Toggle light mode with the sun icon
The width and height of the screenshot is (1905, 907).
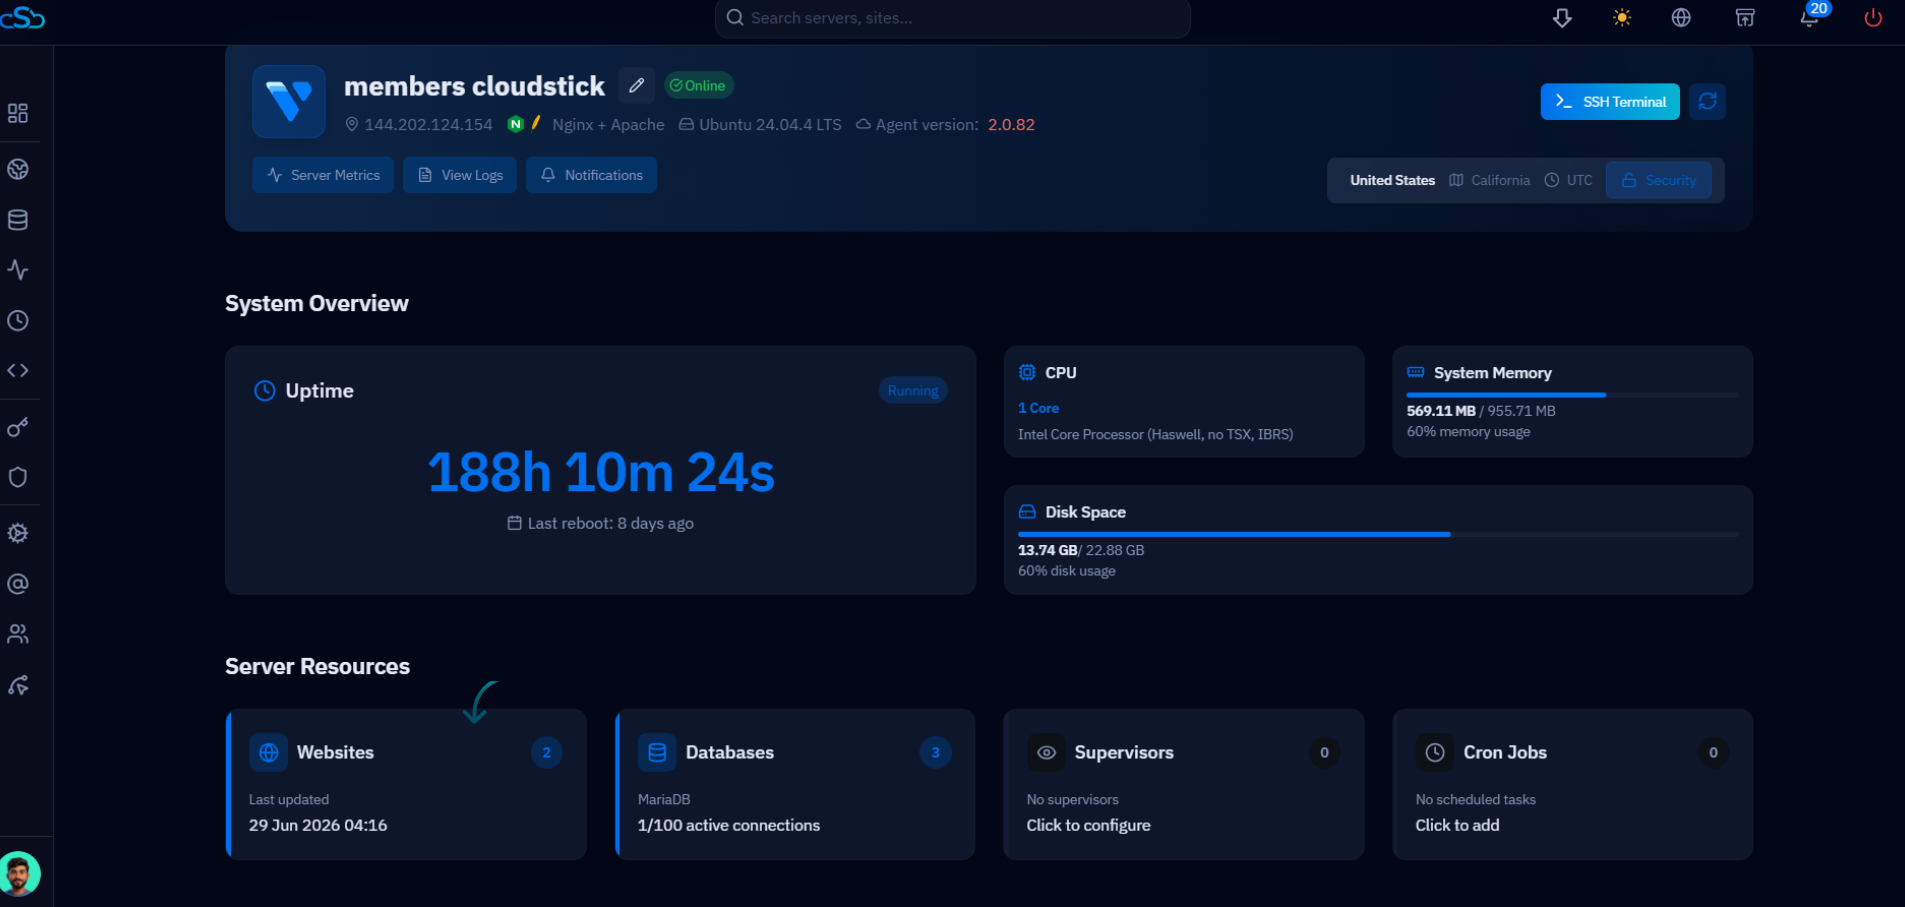tap(1622, 18)
